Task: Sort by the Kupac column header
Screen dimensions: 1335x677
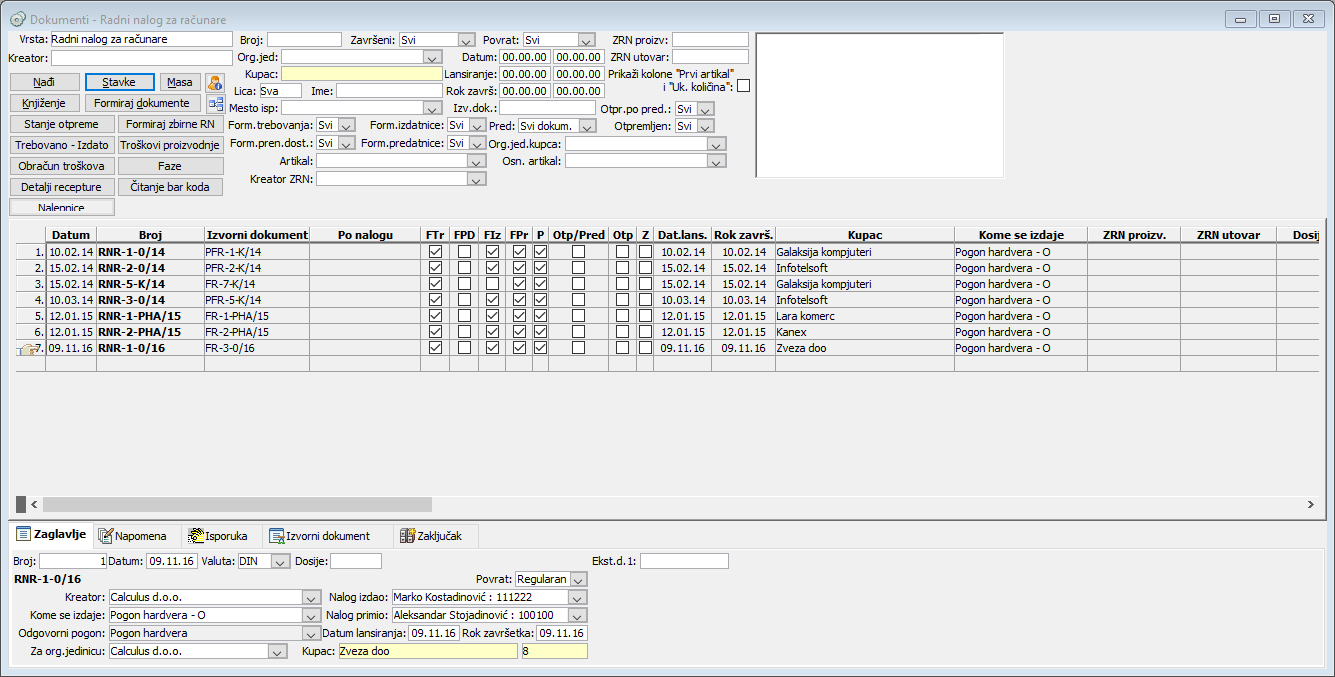Action: click(x=863, y=235)
